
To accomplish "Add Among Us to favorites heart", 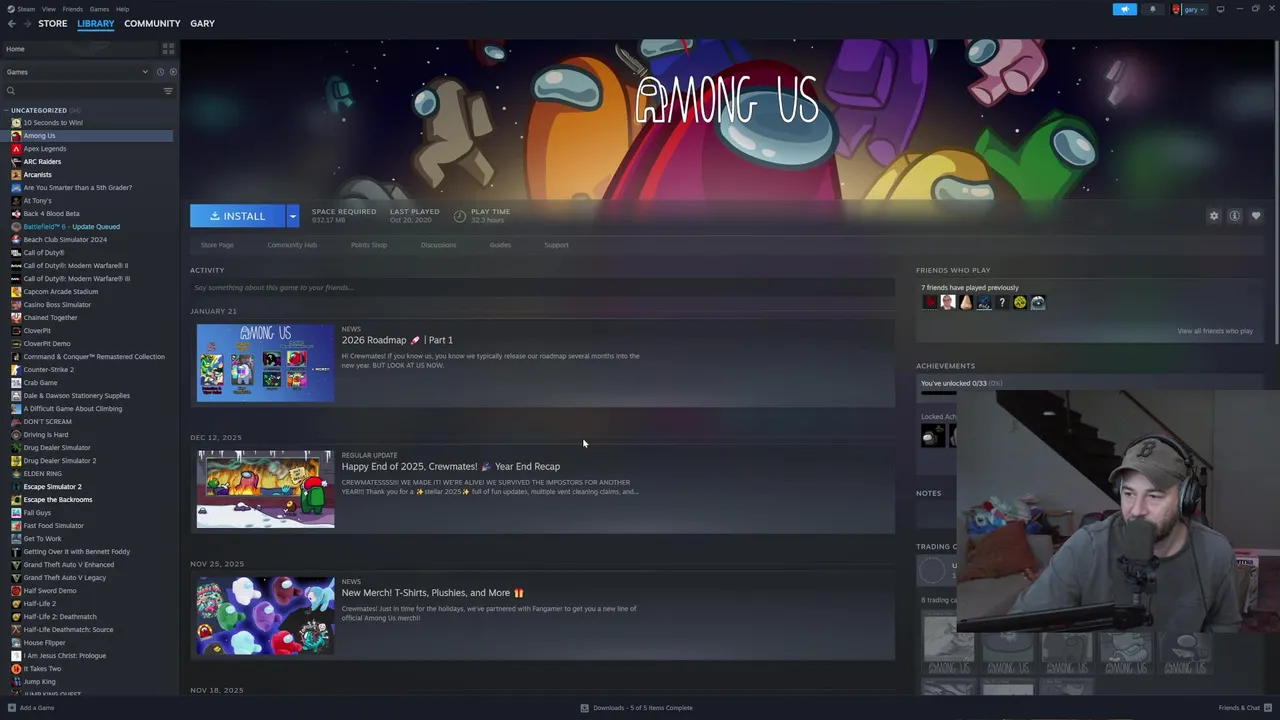I will click(1256, 216).
